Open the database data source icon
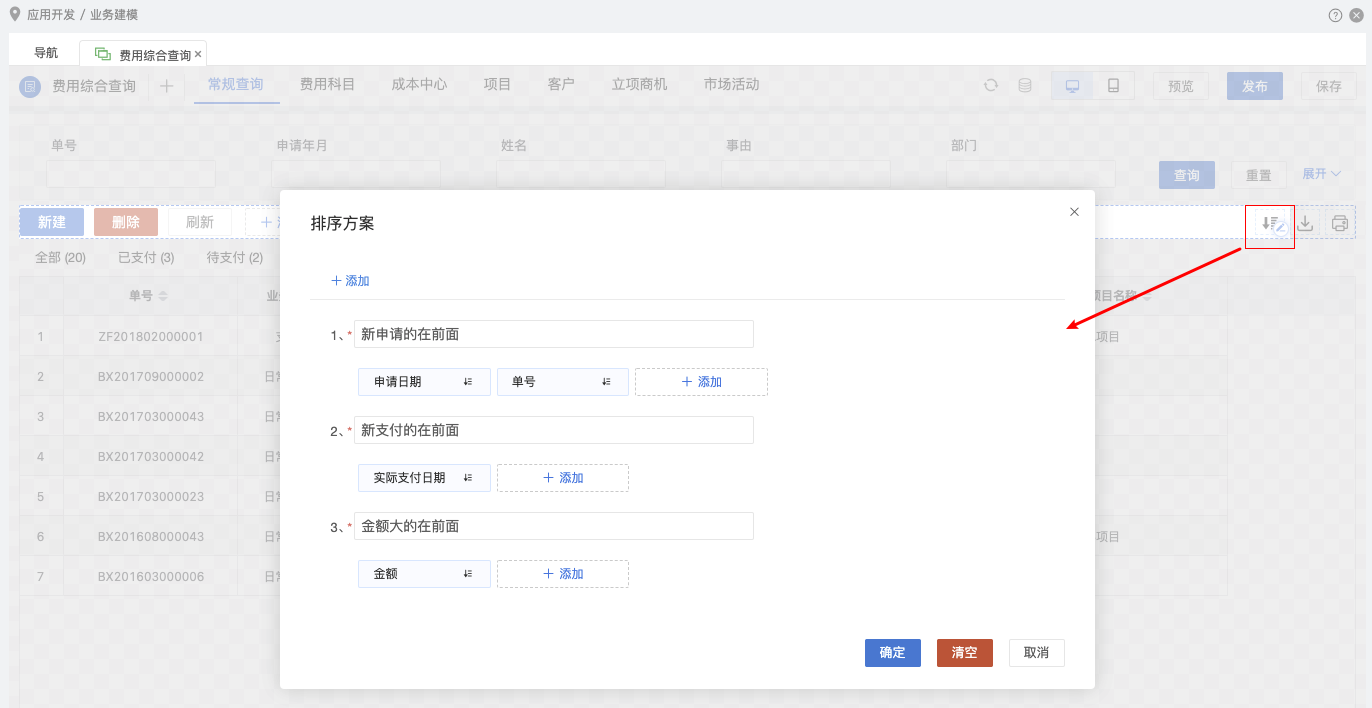This screenshot has height=708, width=1372. [1025, 86]
